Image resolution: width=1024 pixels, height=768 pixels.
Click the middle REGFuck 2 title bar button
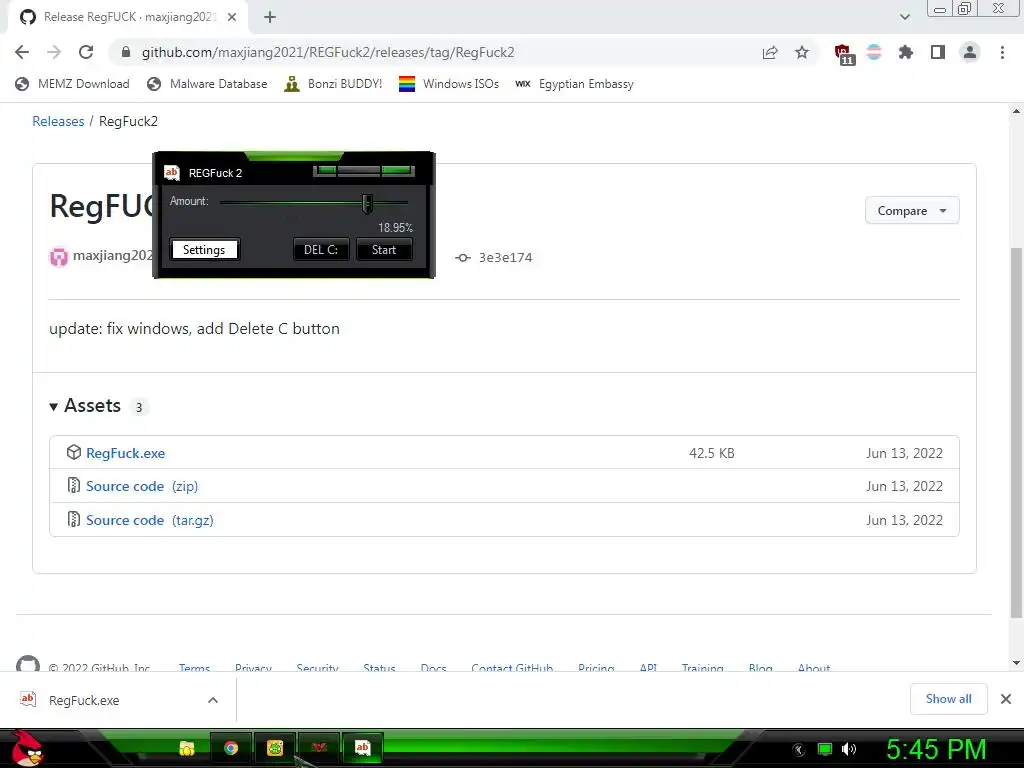(x=359, y=171)
